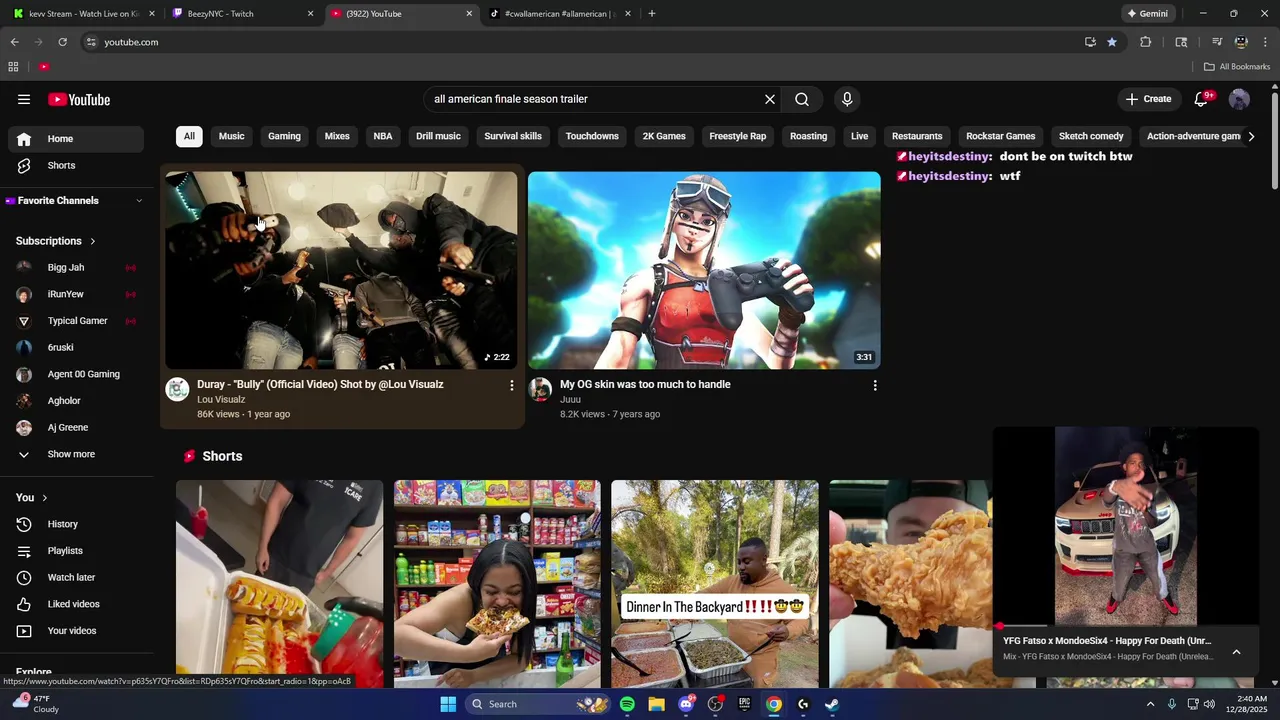Show hidden system tray icons
Viewport: 1280px width, 720px height.
click(x=1150, y=704)
